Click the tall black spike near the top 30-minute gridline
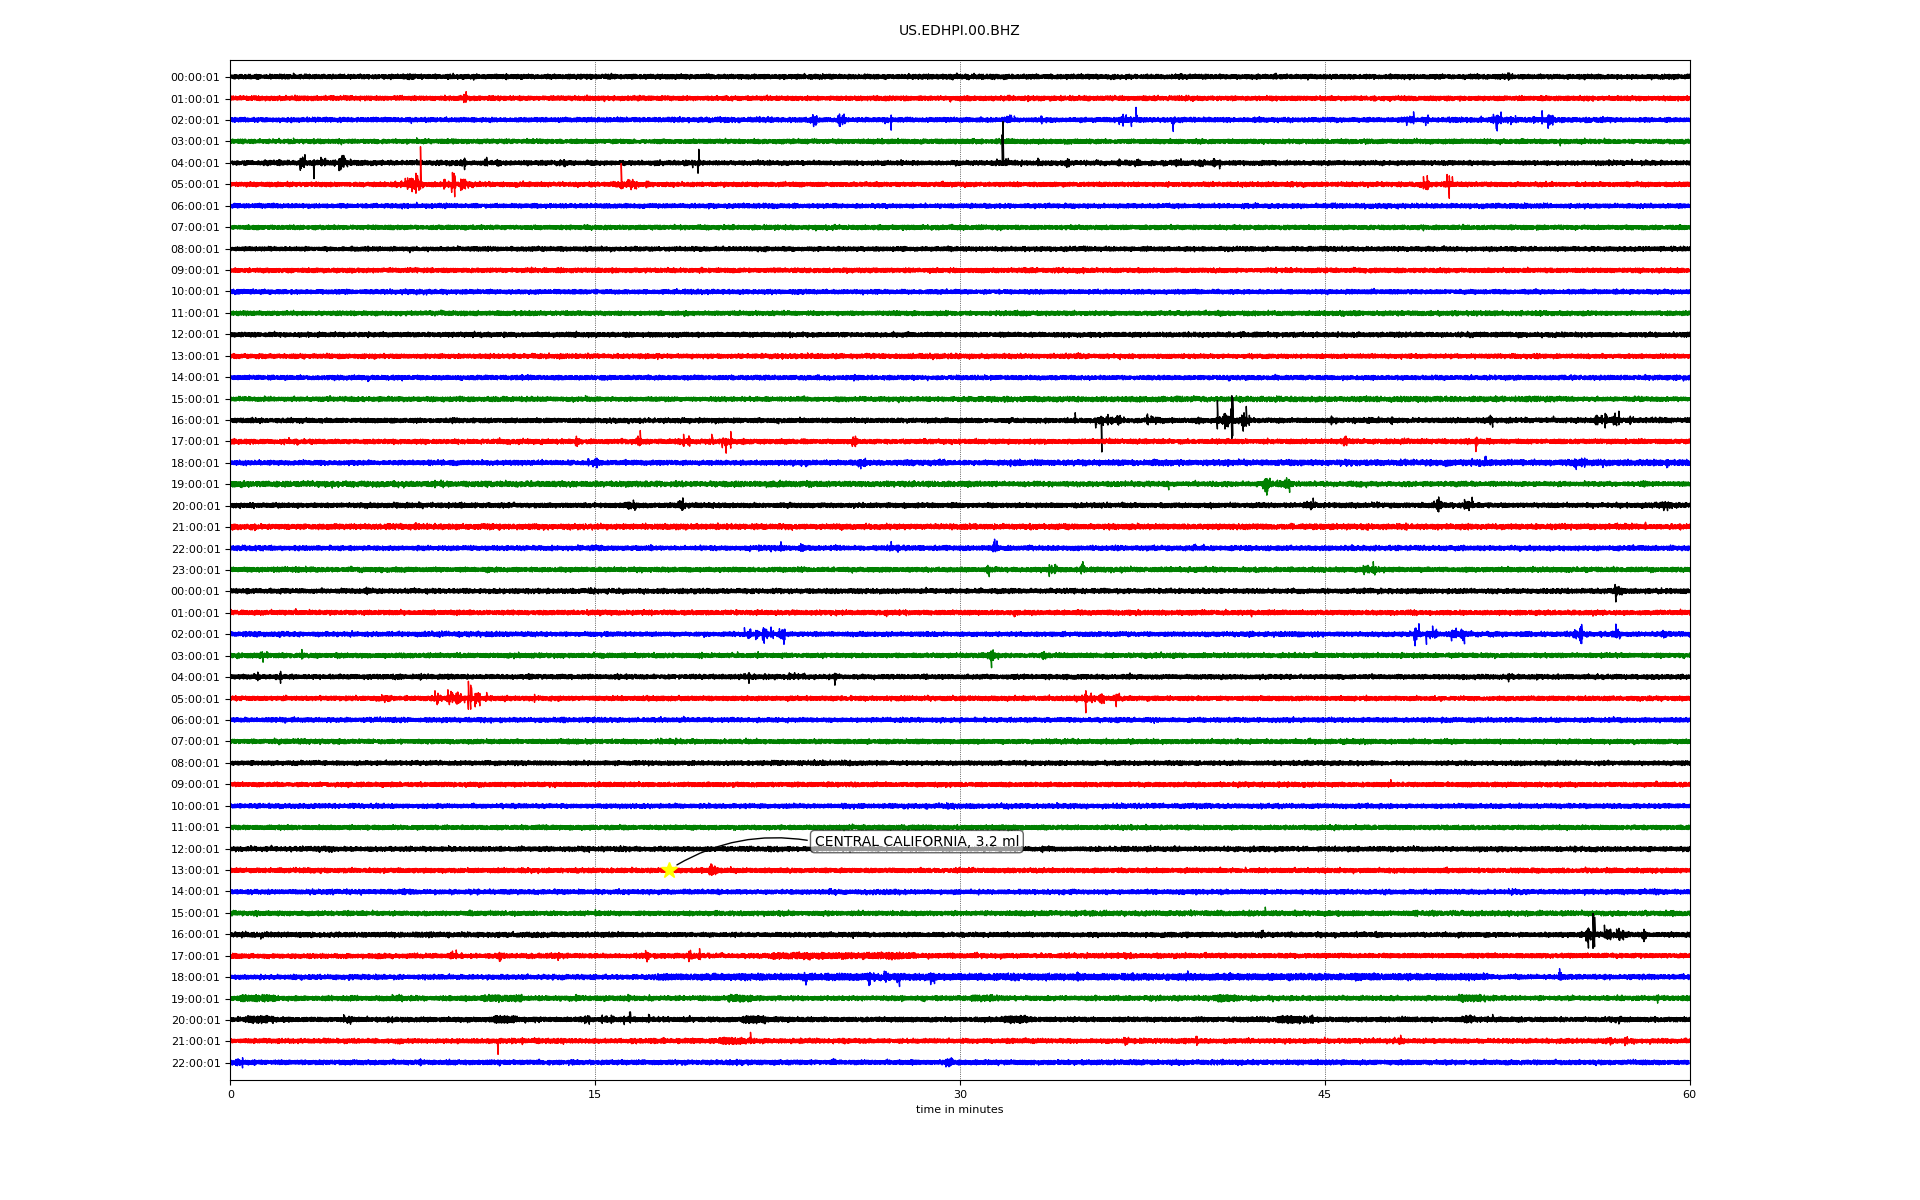1920x1200 pixels. [x=1002, y=142]
